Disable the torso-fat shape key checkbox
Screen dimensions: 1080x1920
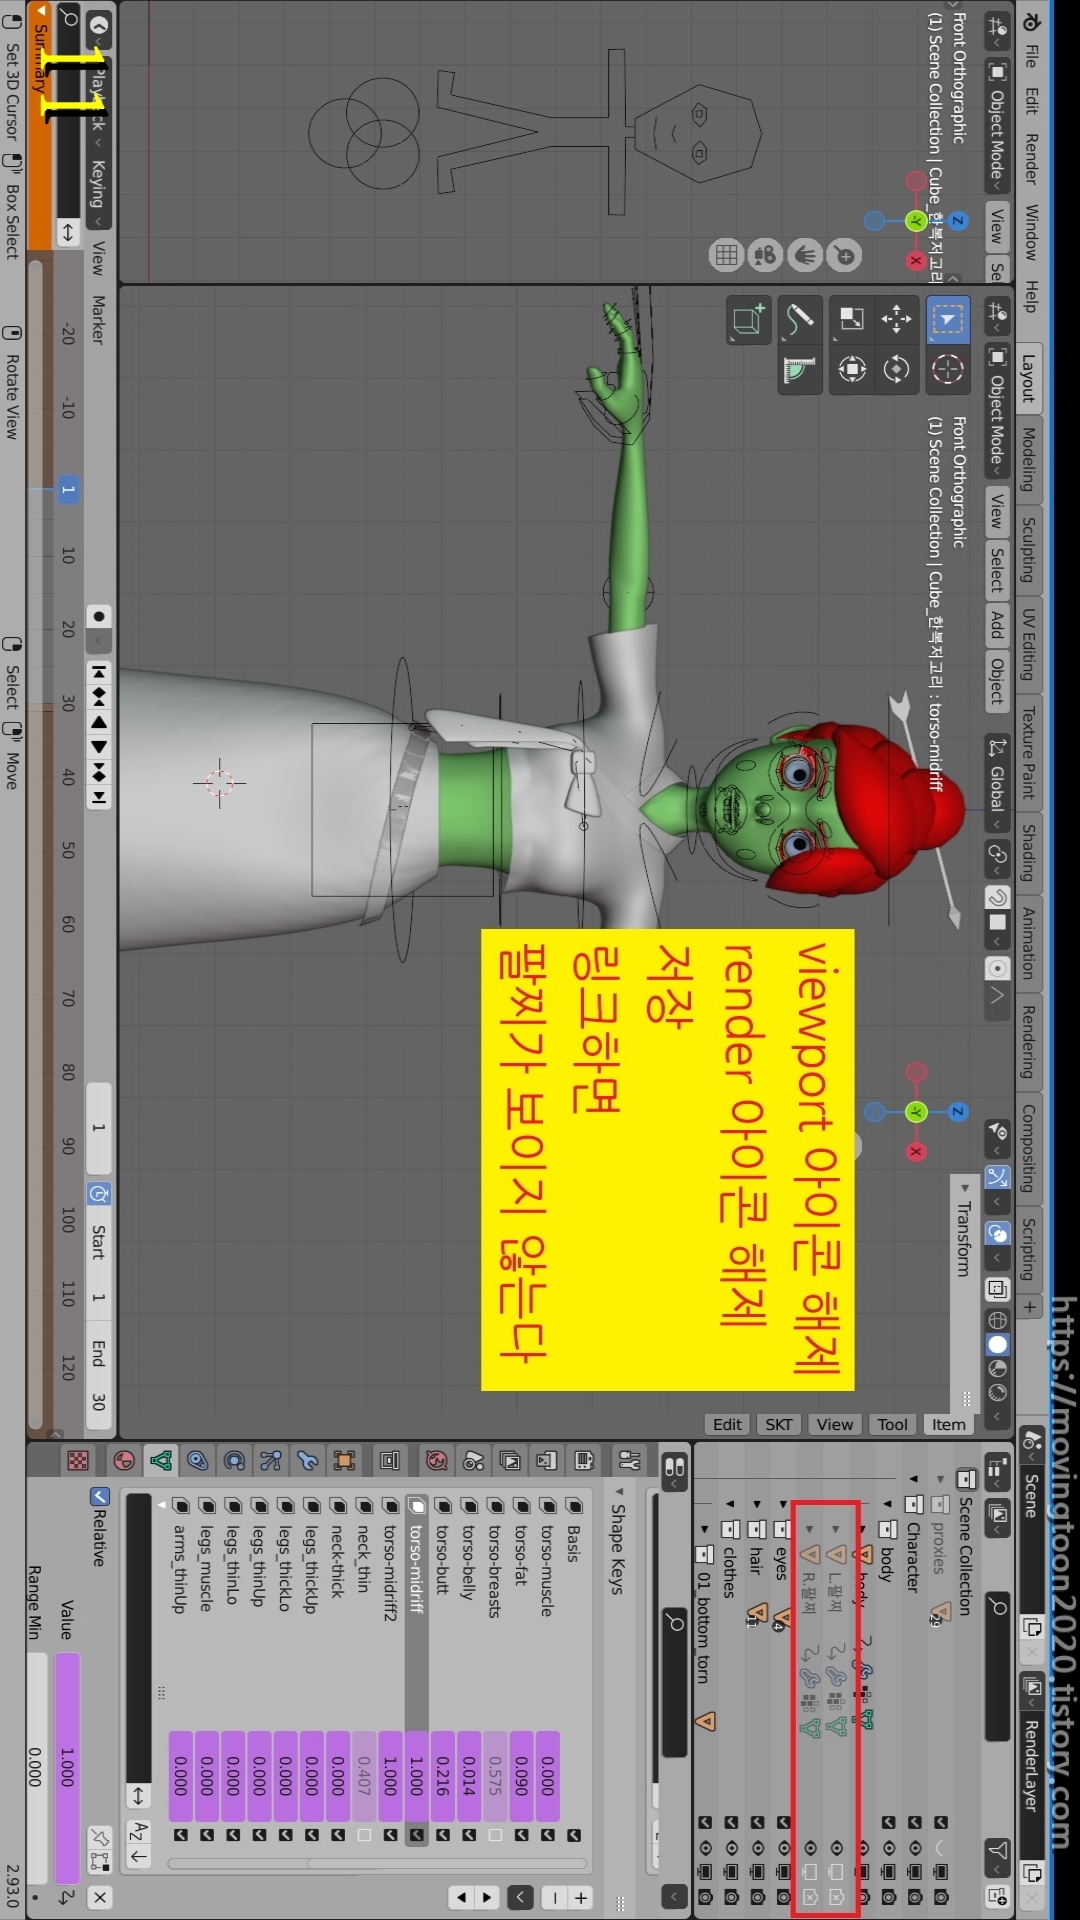click(x=521, y=1835)
